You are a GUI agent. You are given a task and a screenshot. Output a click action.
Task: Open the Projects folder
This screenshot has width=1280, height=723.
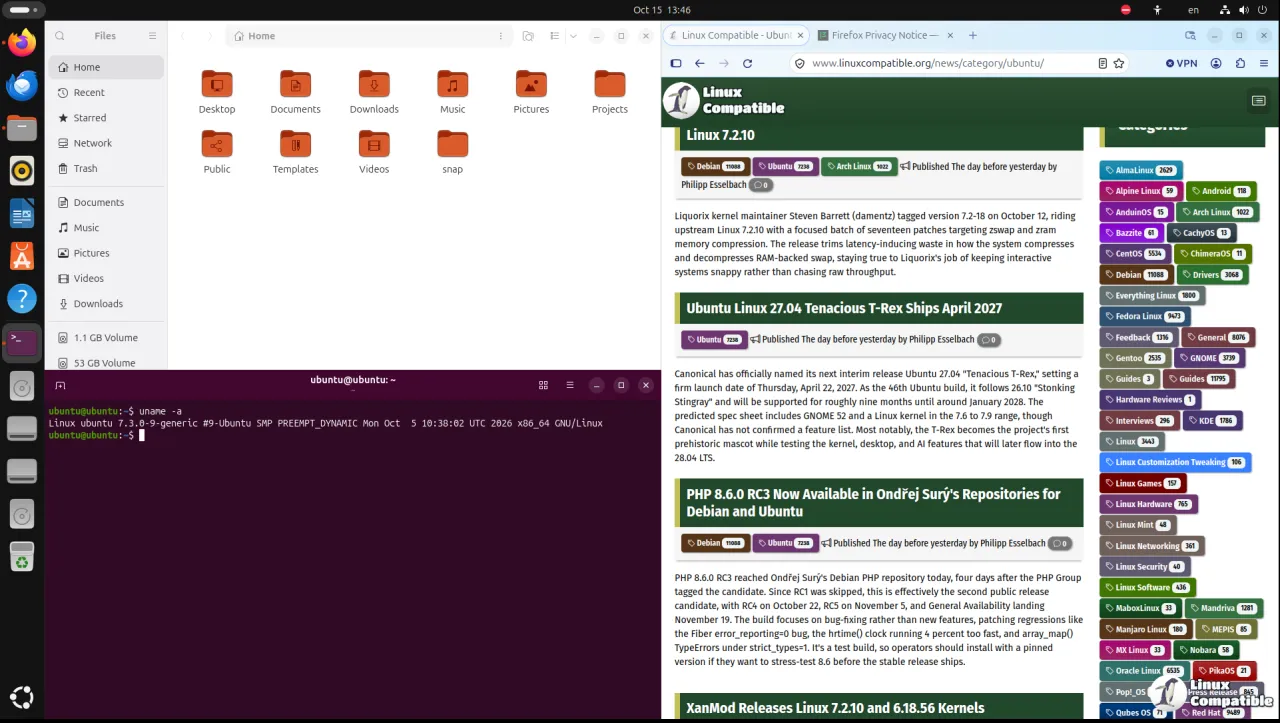point(609,92)
